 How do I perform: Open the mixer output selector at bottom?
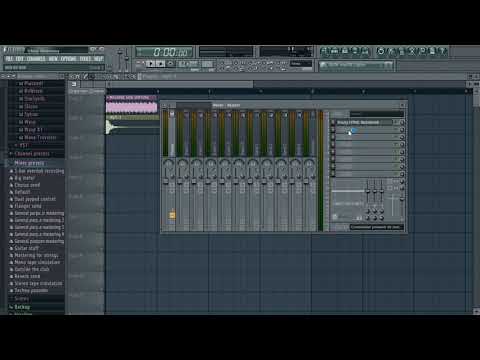tap(377, 227)
